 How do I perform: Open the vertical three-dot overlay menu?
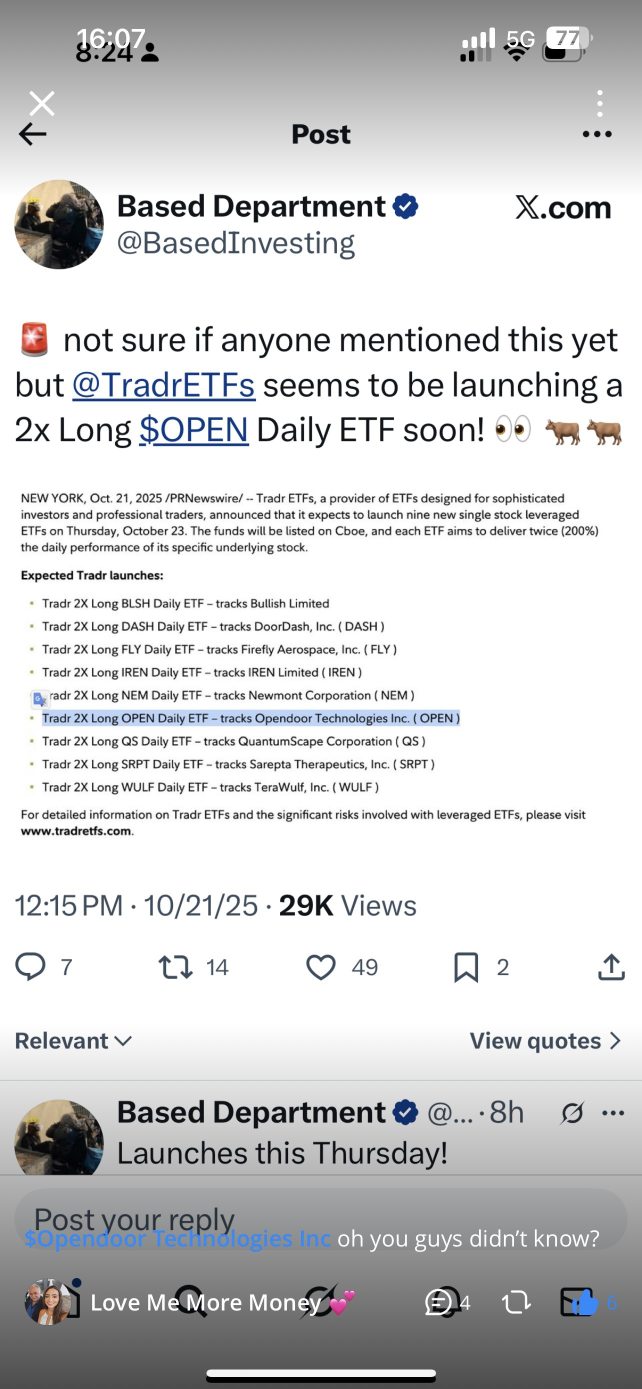tap(599, 103)
